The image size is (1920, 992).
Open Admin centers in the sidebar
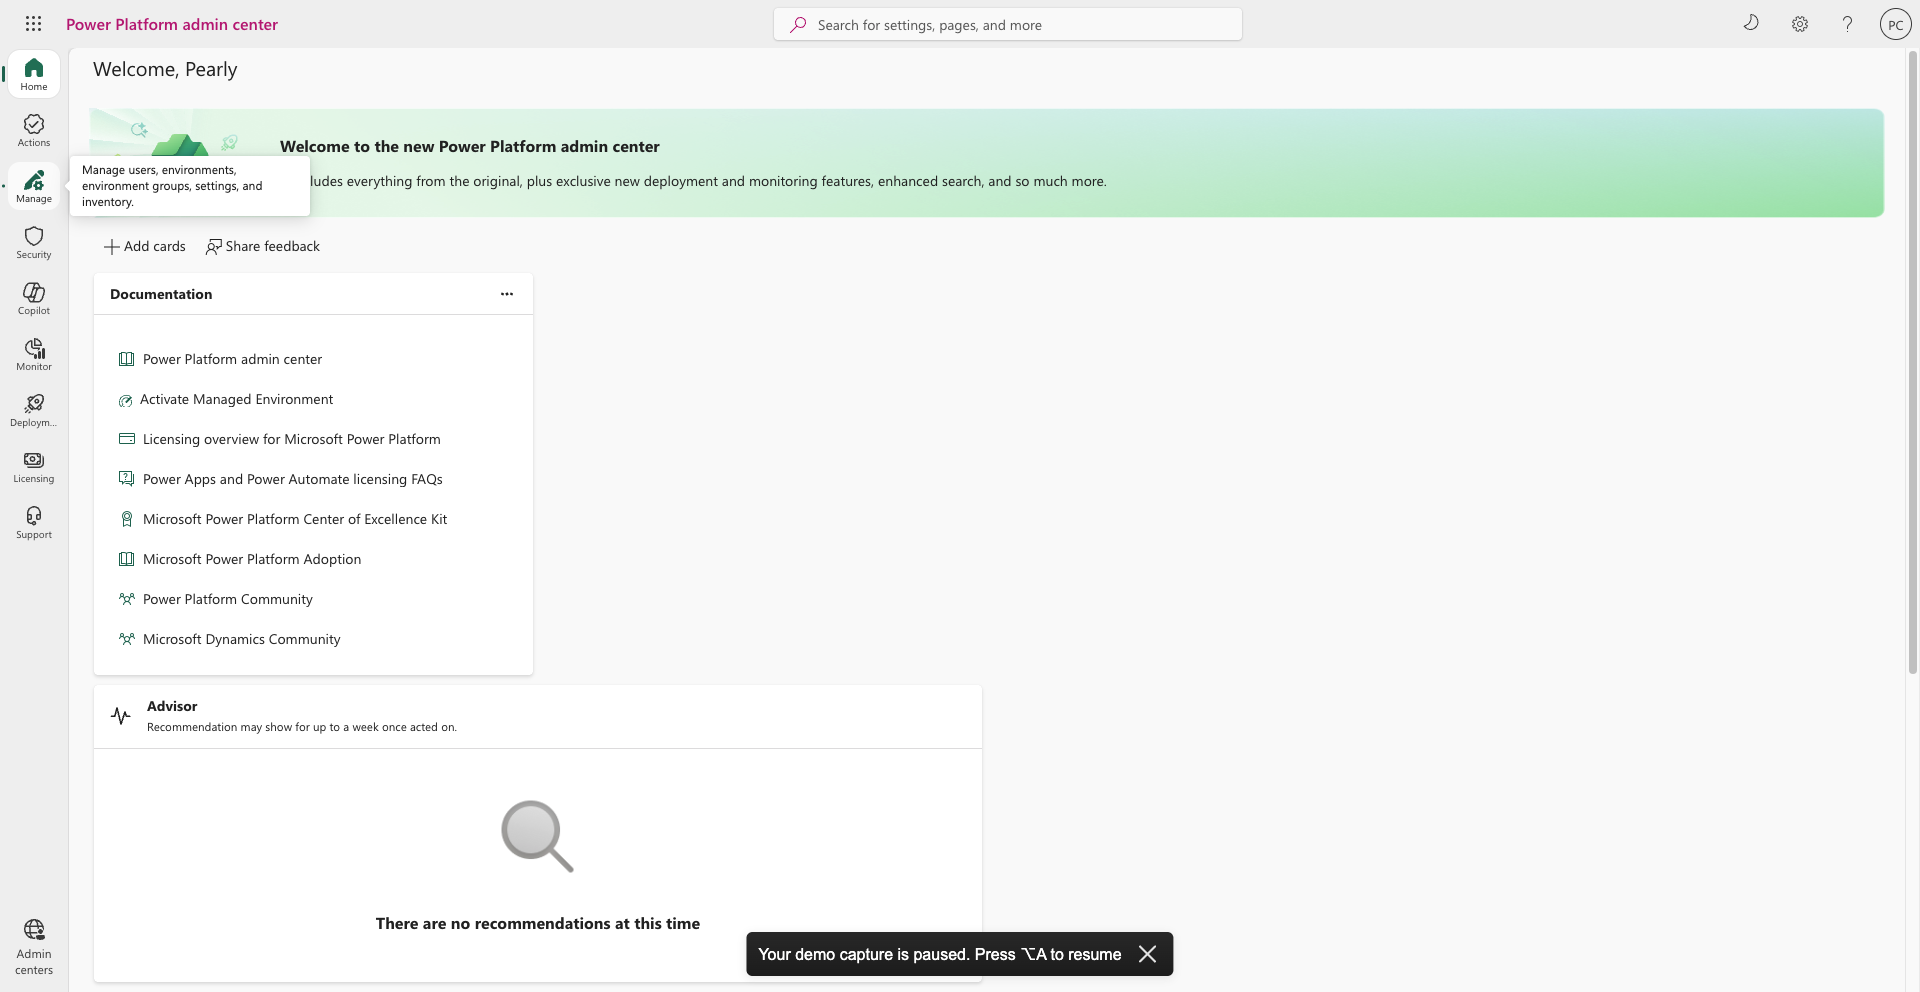(34, 947)
